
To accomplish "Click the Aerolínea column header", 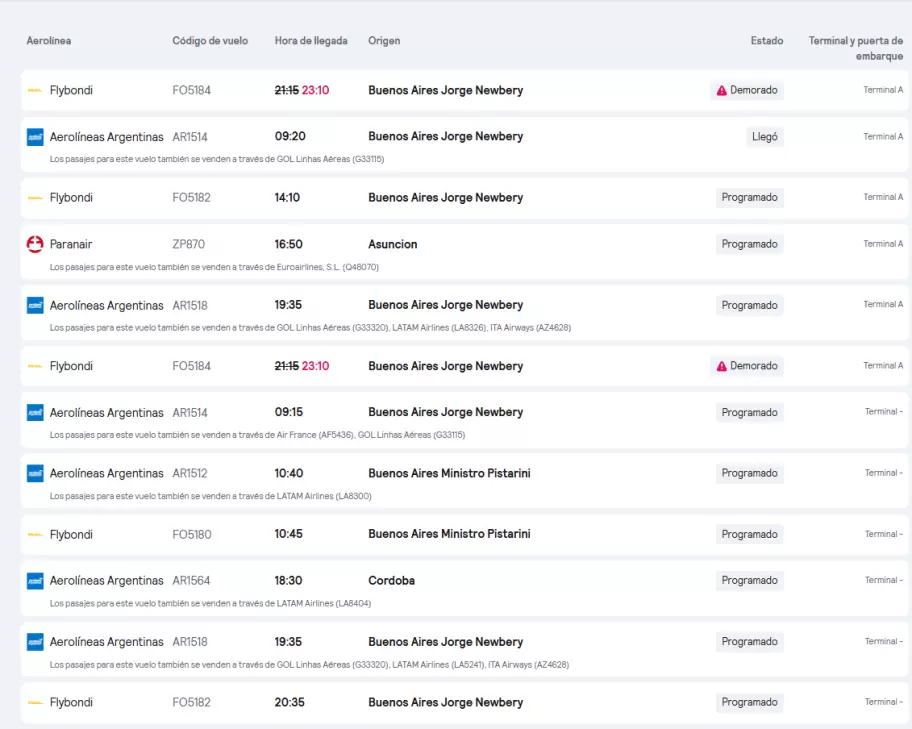I will (49, 41).
